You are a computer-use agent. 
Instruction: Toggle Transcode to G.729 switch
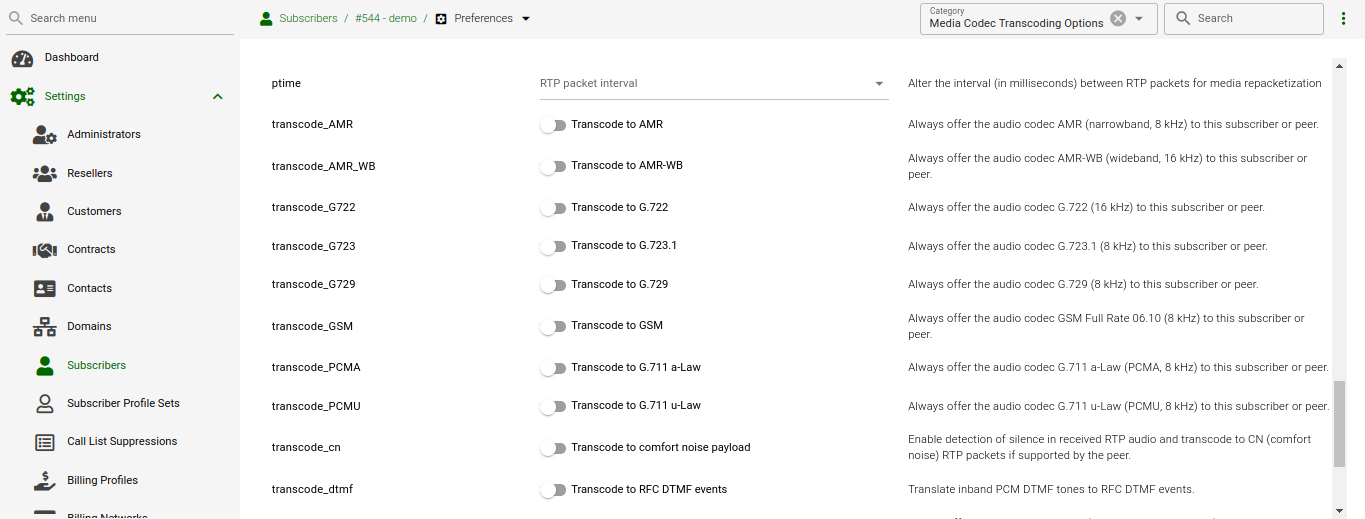tap(553, 285)
